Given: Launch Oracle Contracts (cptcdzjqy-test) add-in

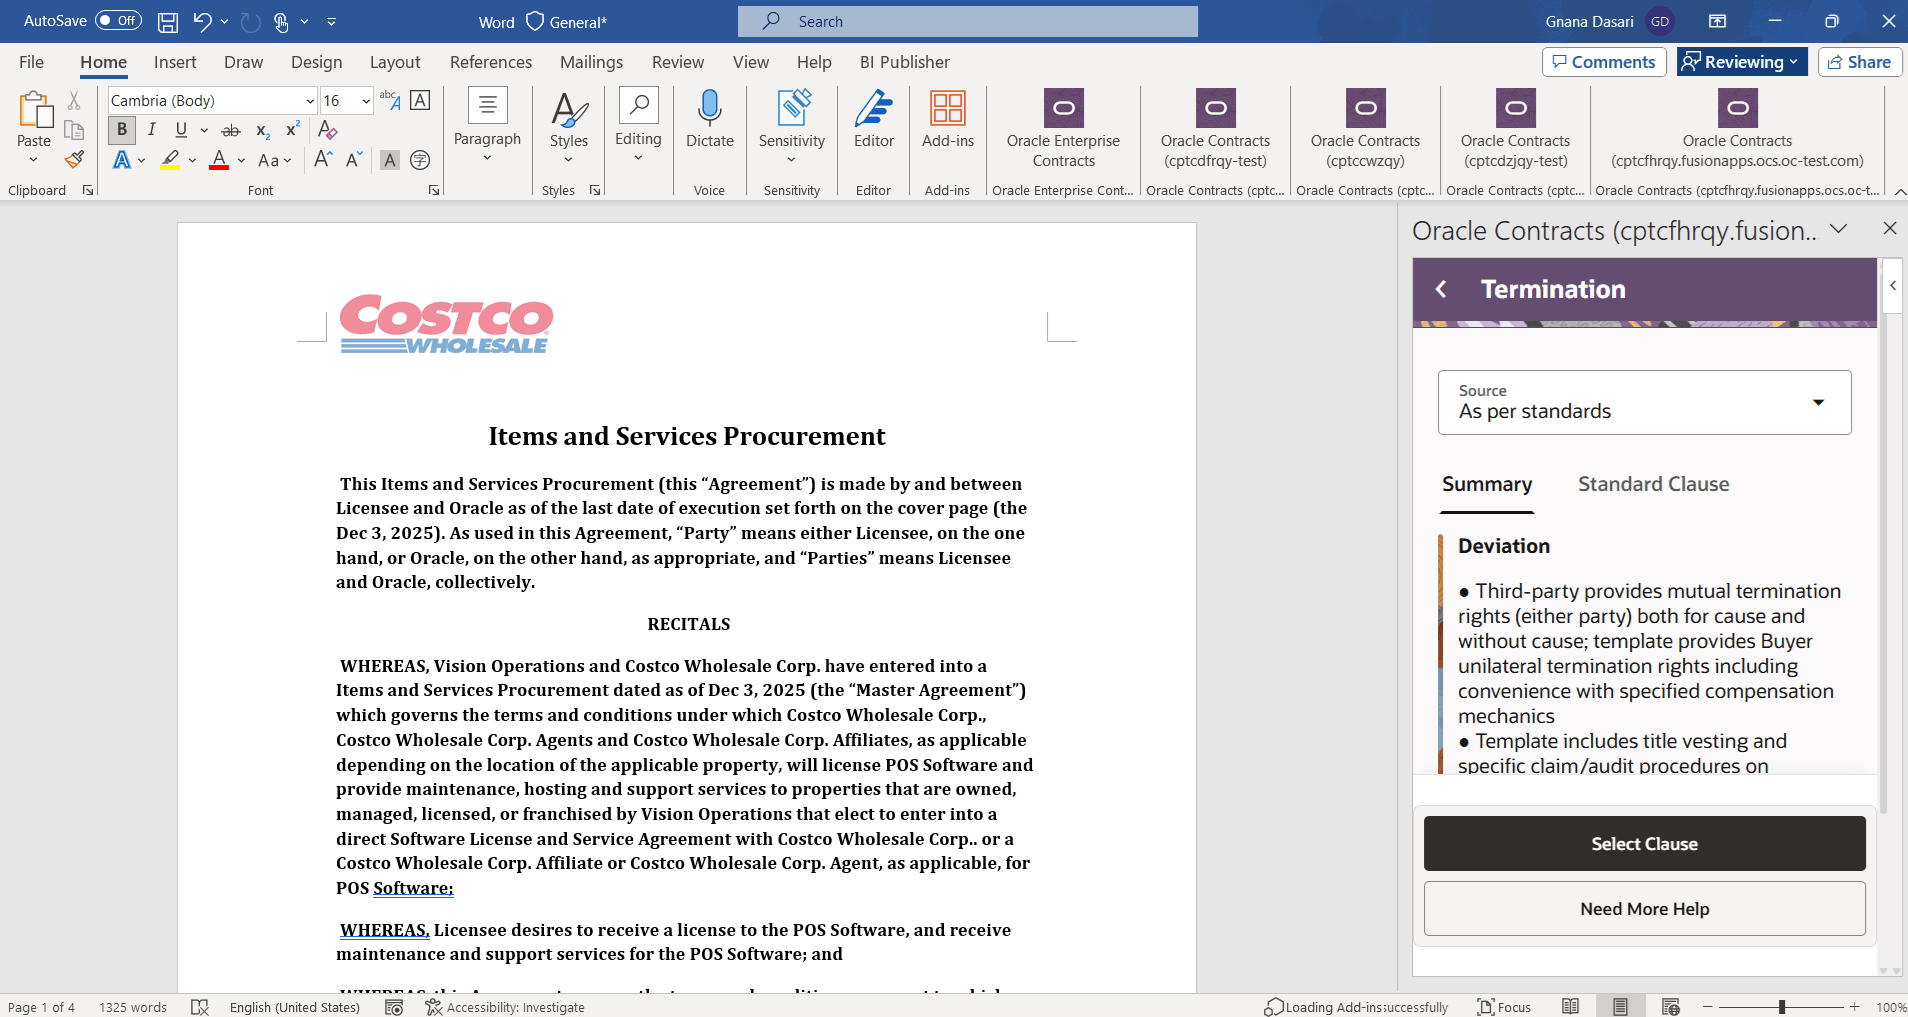Looking at the screenshot, I should click(1516, 129).
